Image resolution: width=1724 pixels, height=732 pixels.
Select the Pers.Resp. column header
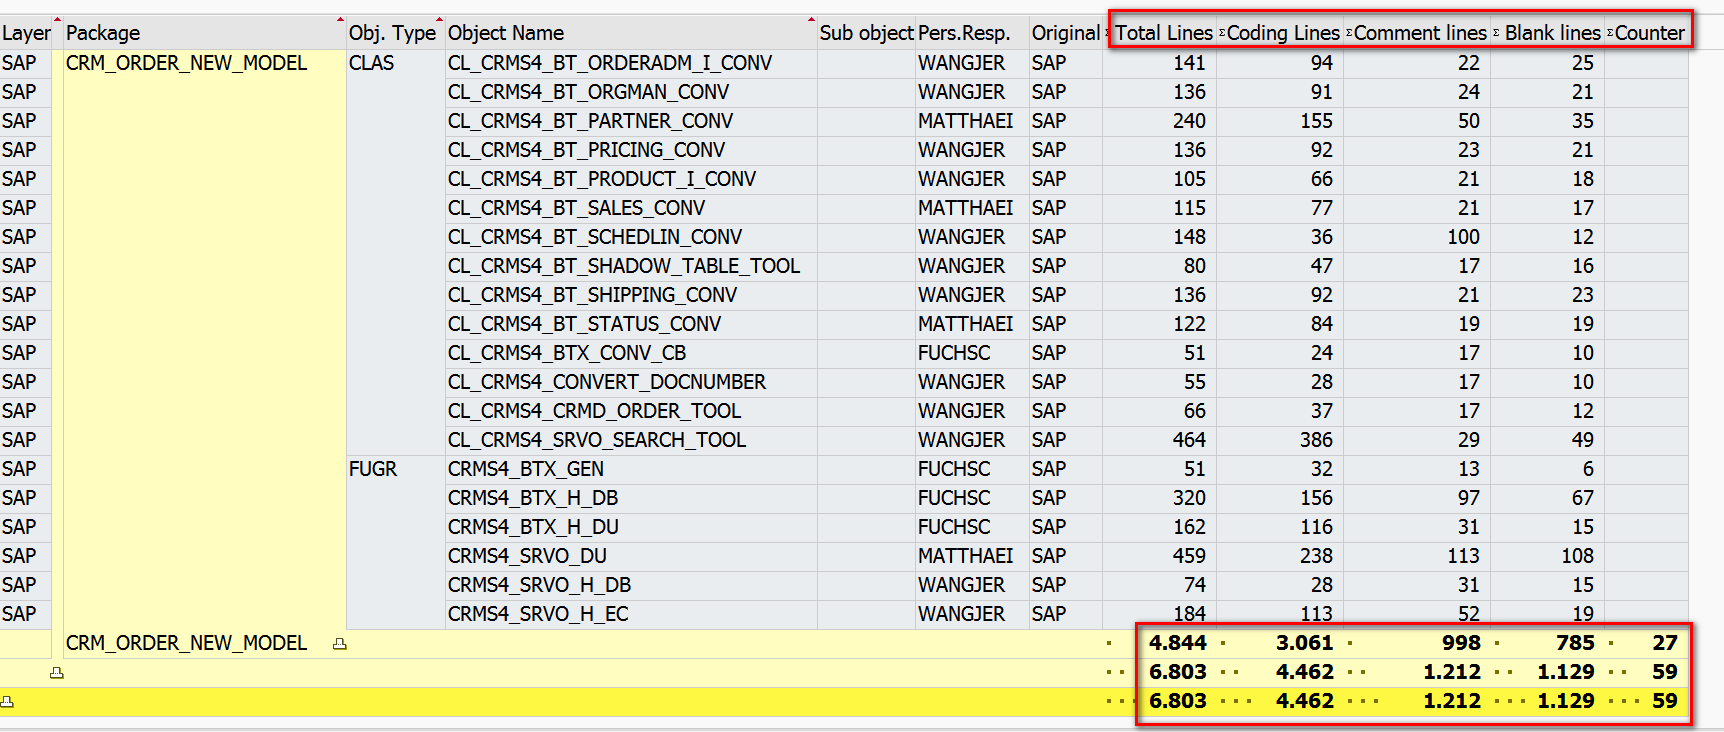pos(964,33)
